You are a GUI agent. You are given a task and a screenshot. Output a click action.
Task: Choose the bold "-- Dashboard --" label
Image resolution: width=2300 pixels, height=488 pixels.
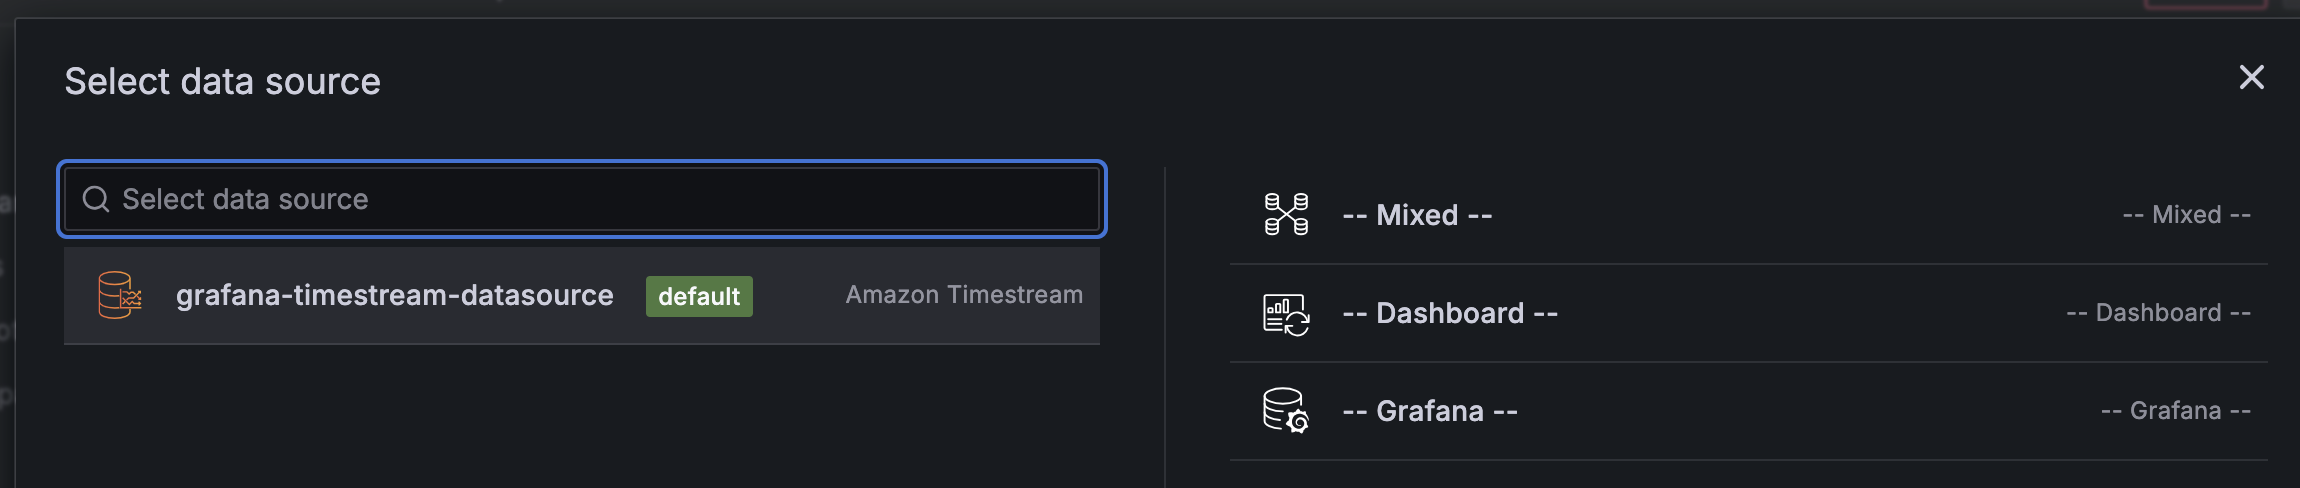point(1450,313)
